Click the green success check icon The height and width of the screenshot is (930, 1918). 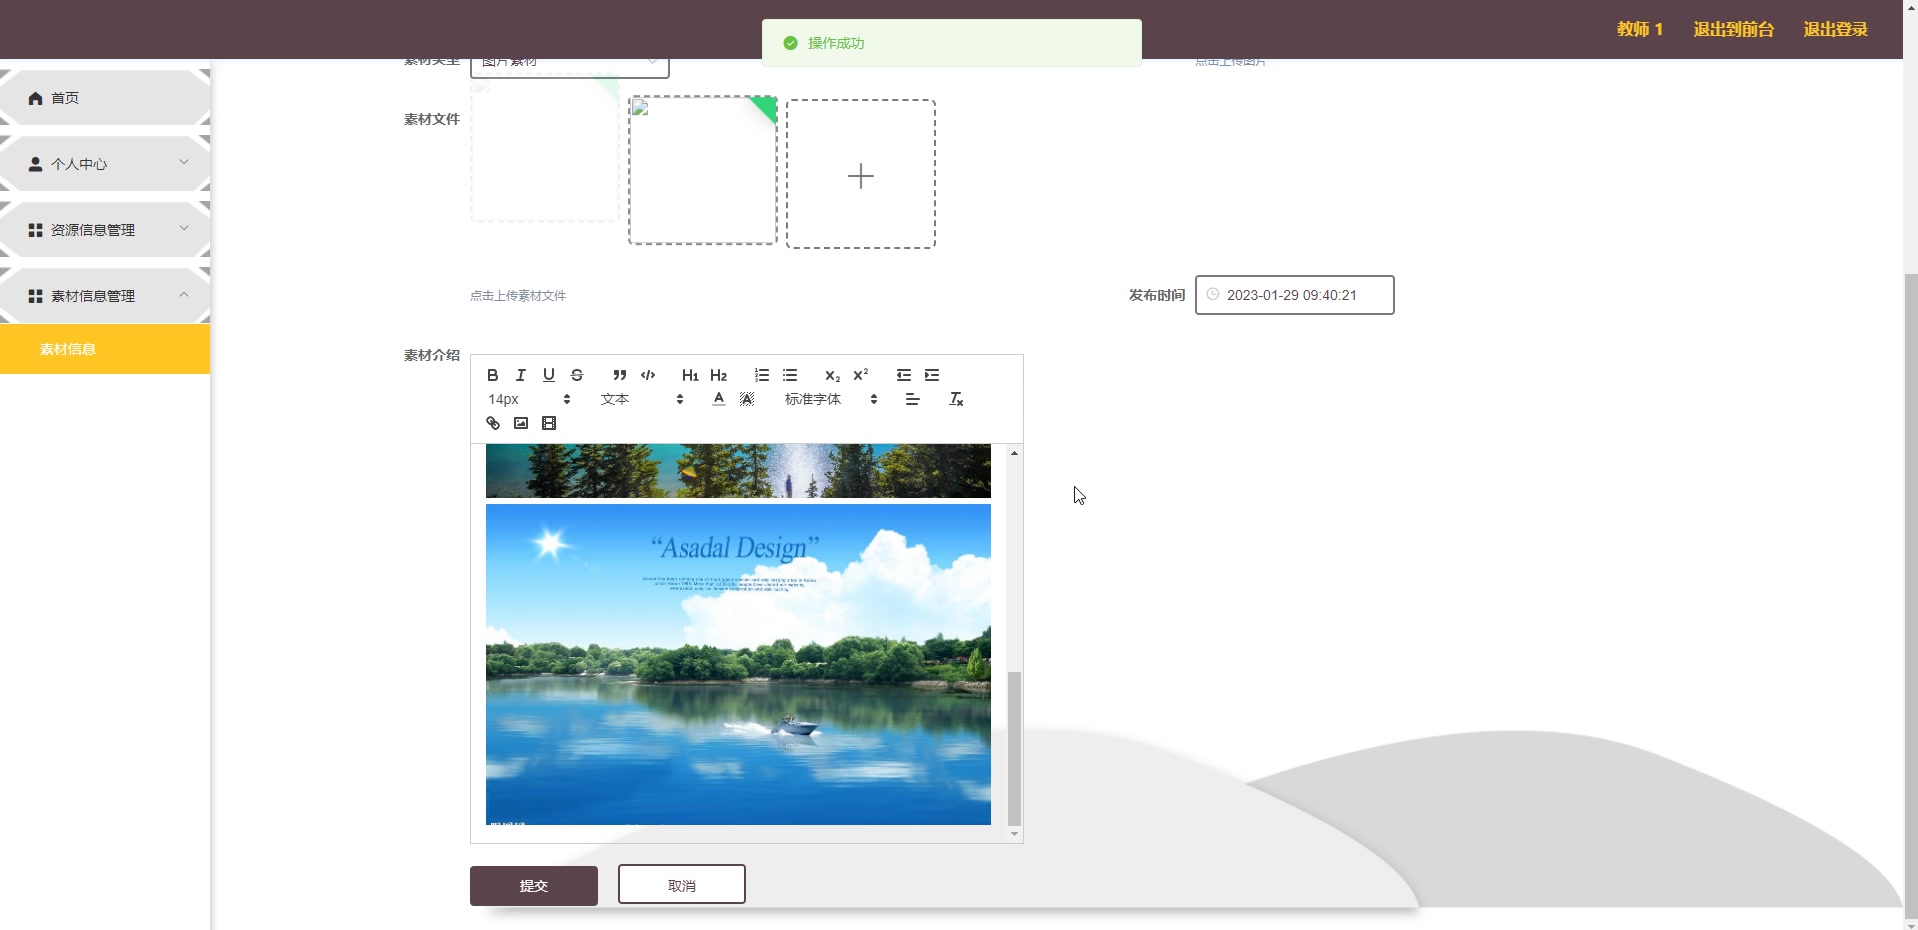790,43
